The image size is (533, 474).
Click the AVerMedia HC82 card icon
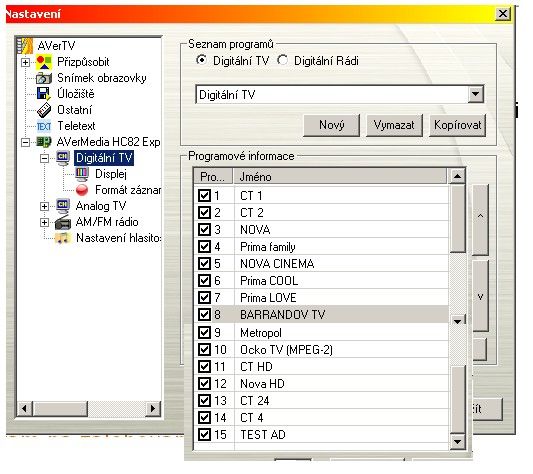click(44, 142)
